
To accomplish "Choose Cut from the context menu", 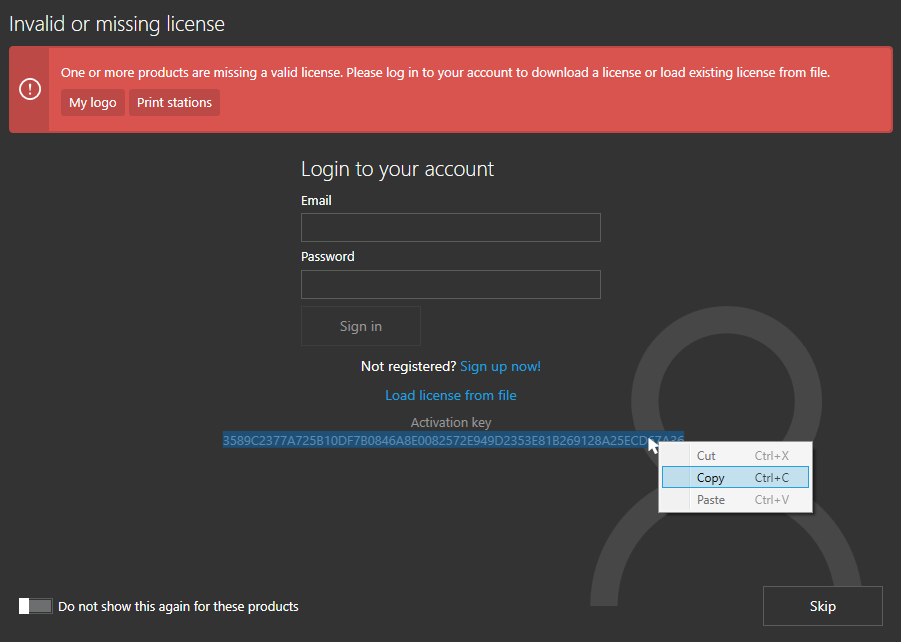I will pos(706,456).
